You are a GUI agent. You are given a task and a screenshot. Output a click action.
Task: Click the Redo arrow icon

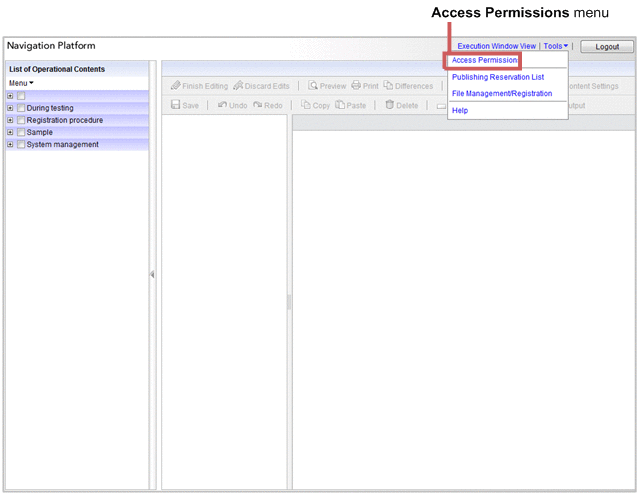click(258, 105)
